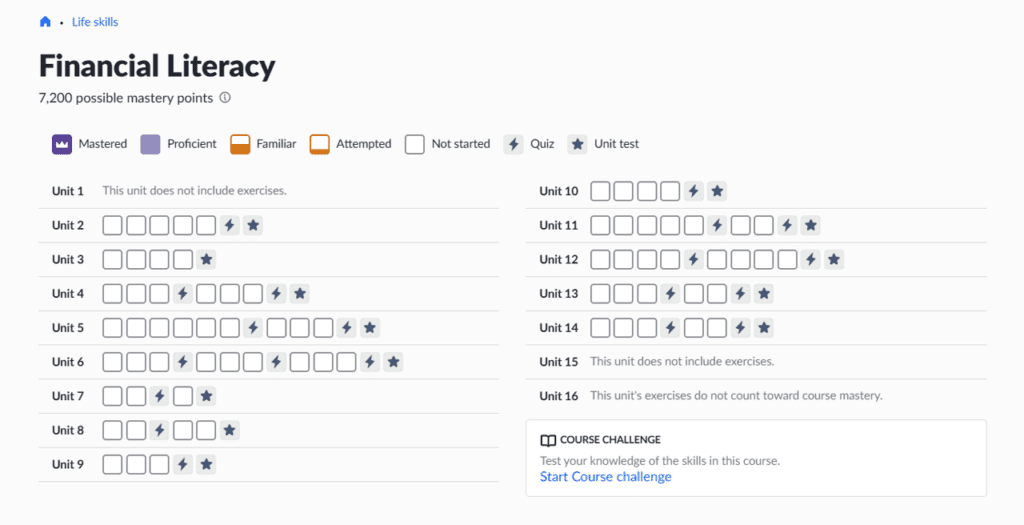The image size is (1024, 525).
Task: Open first exercise box in Unit 2
Action: (112, 226)
